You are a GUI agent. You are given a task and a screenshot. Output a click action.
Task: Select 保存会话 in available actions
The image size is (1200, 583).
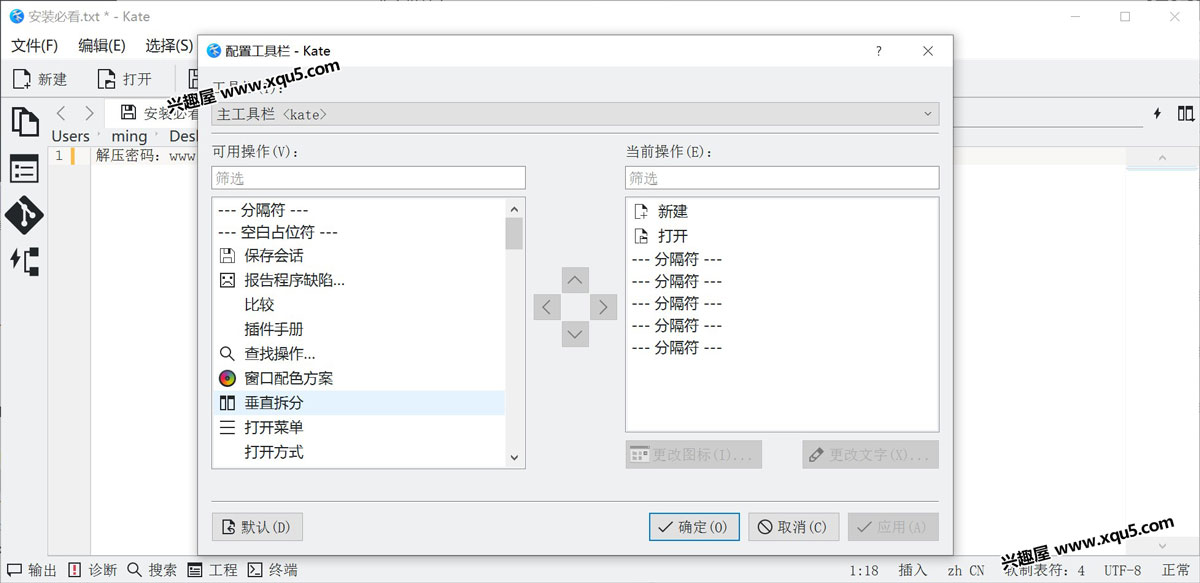pyautogui.click(x=358, y=256)
